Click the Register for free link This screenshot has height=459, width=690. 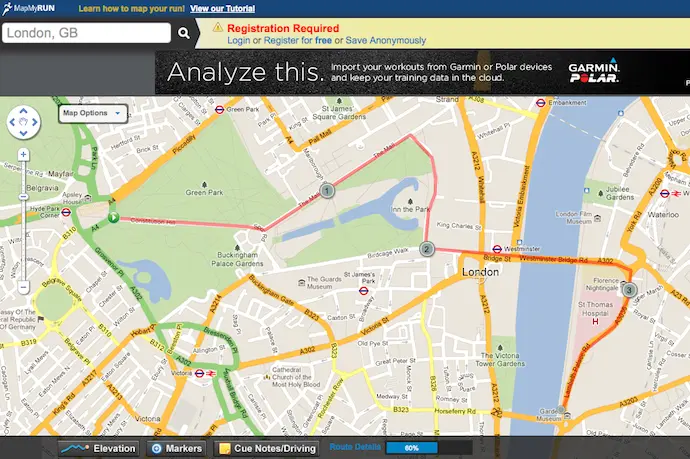[297, 40]
